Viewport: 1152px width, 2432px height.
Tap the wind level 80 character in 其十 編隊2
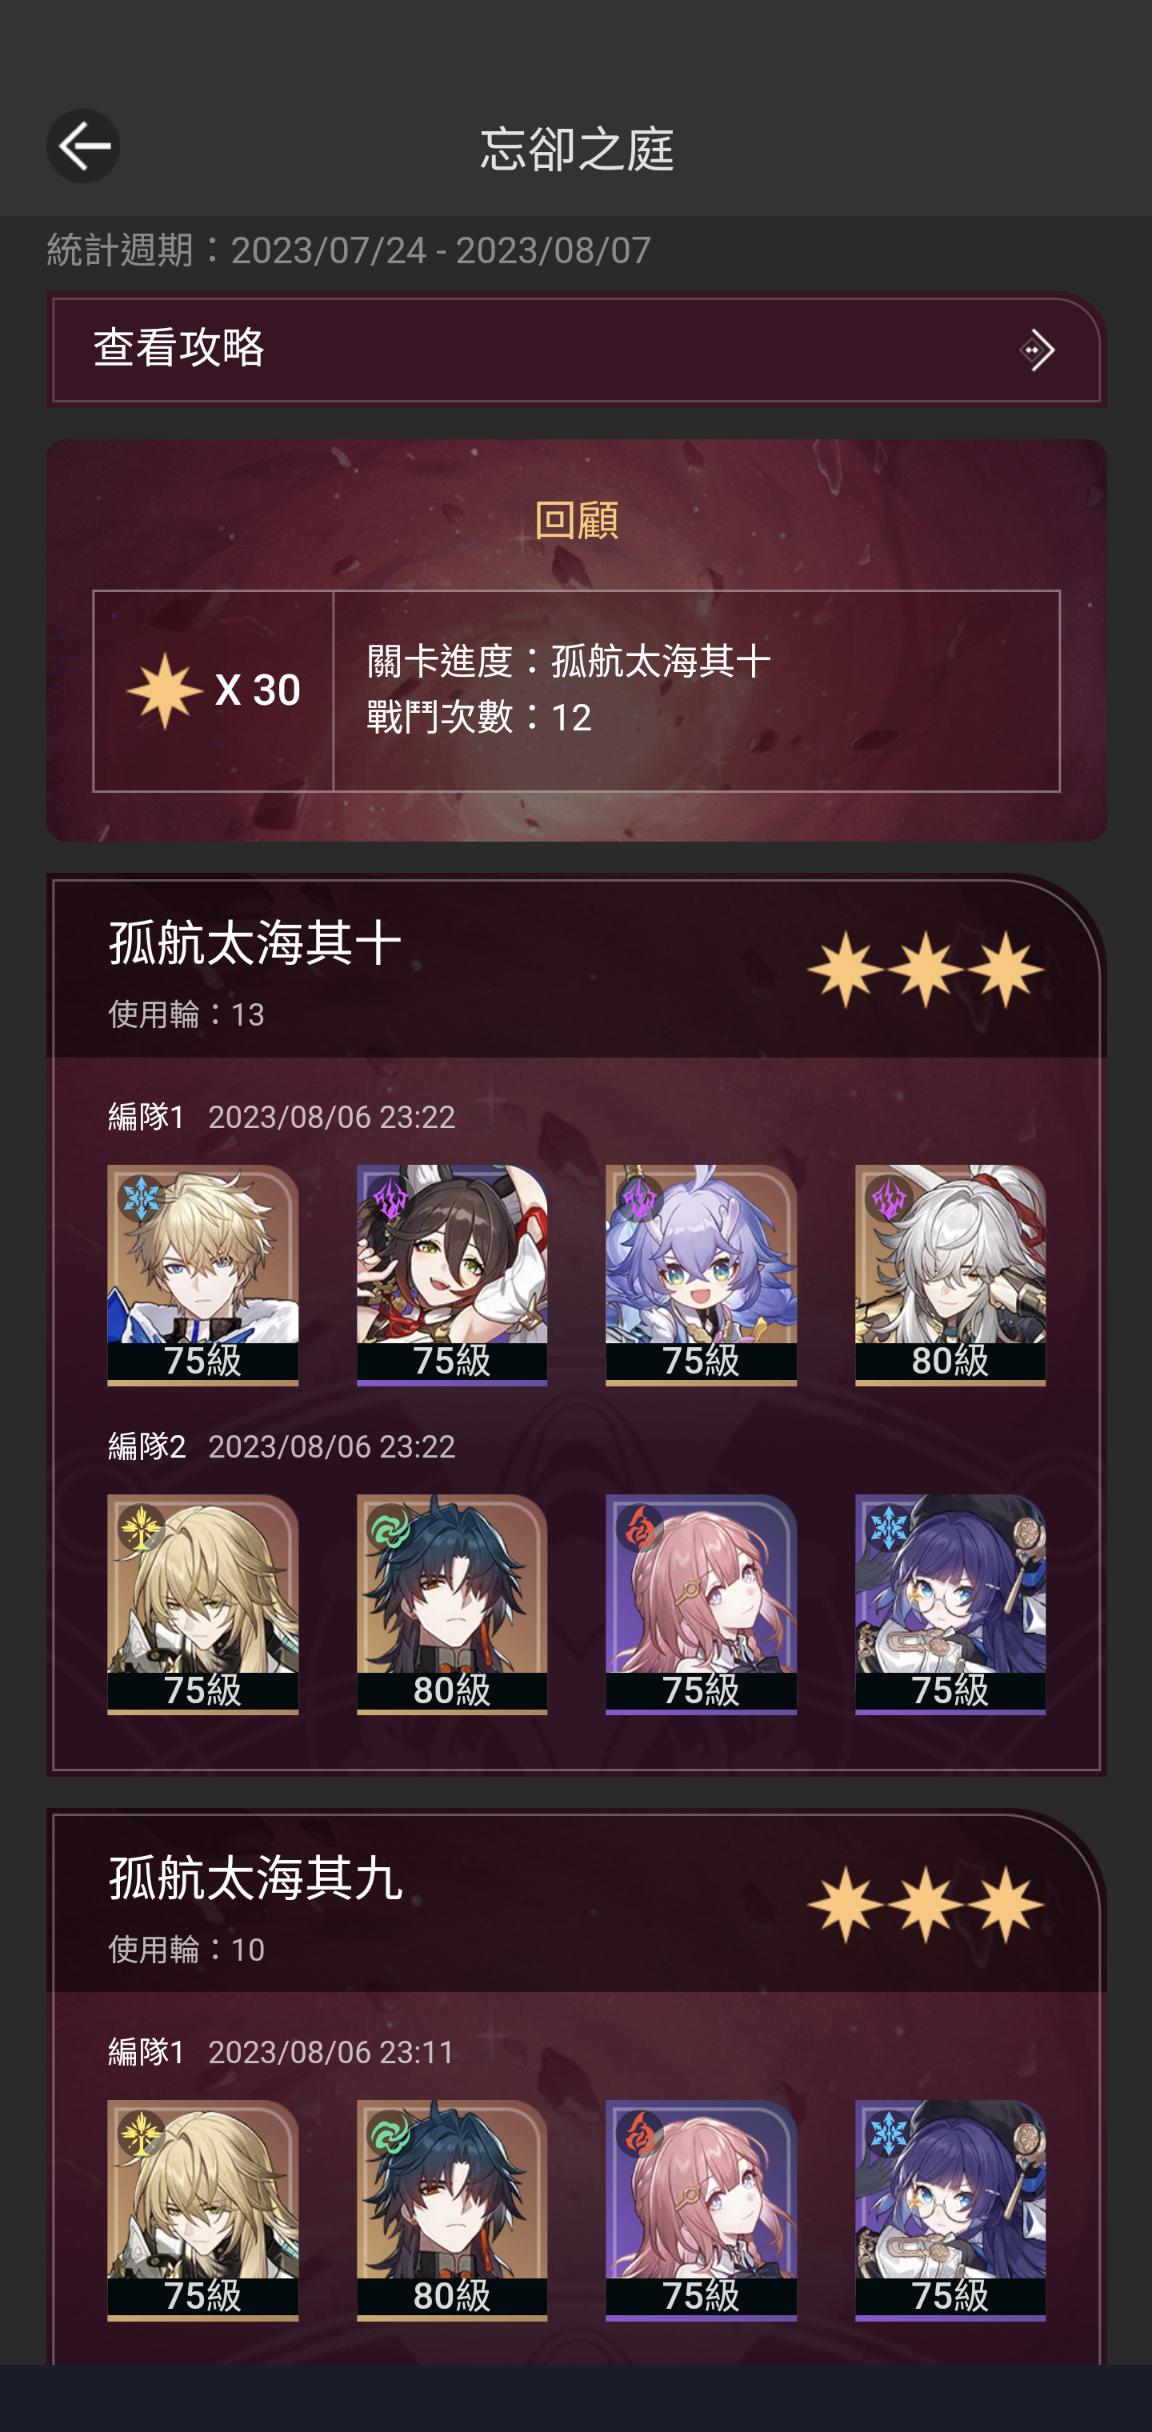click(x=452, y=1604)
